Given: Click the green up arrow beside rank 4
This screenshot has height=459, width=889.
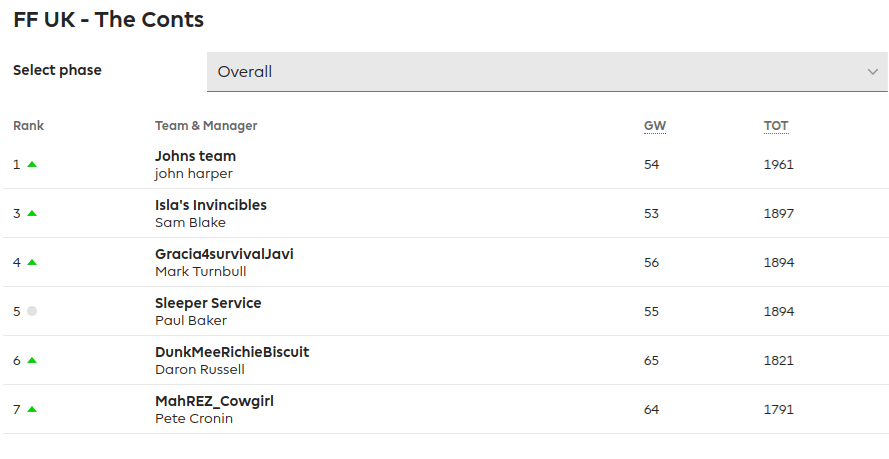Looking at the screenshot, I should [x=32, y=262].
